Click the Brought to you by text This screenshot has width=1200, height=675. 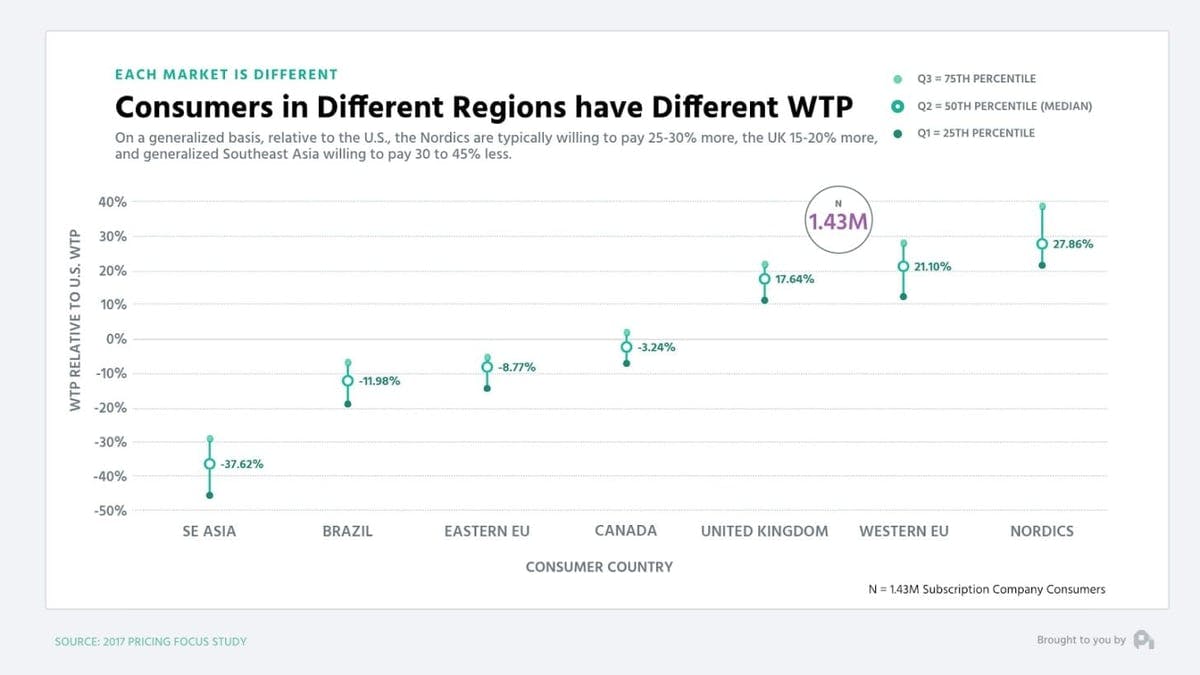tap(1081, 640)
